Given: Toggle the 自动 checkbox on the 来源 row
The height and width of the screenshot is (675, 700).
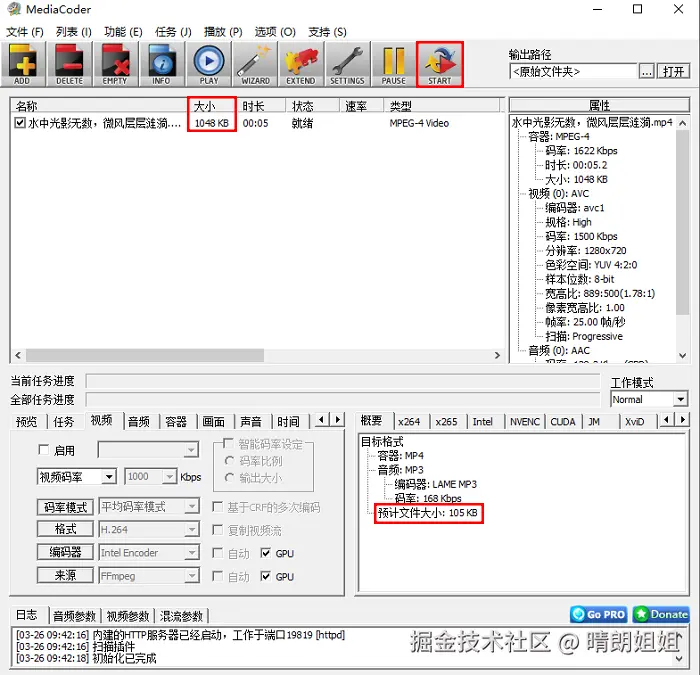Looking at the screenshot, I should point(218,576).
